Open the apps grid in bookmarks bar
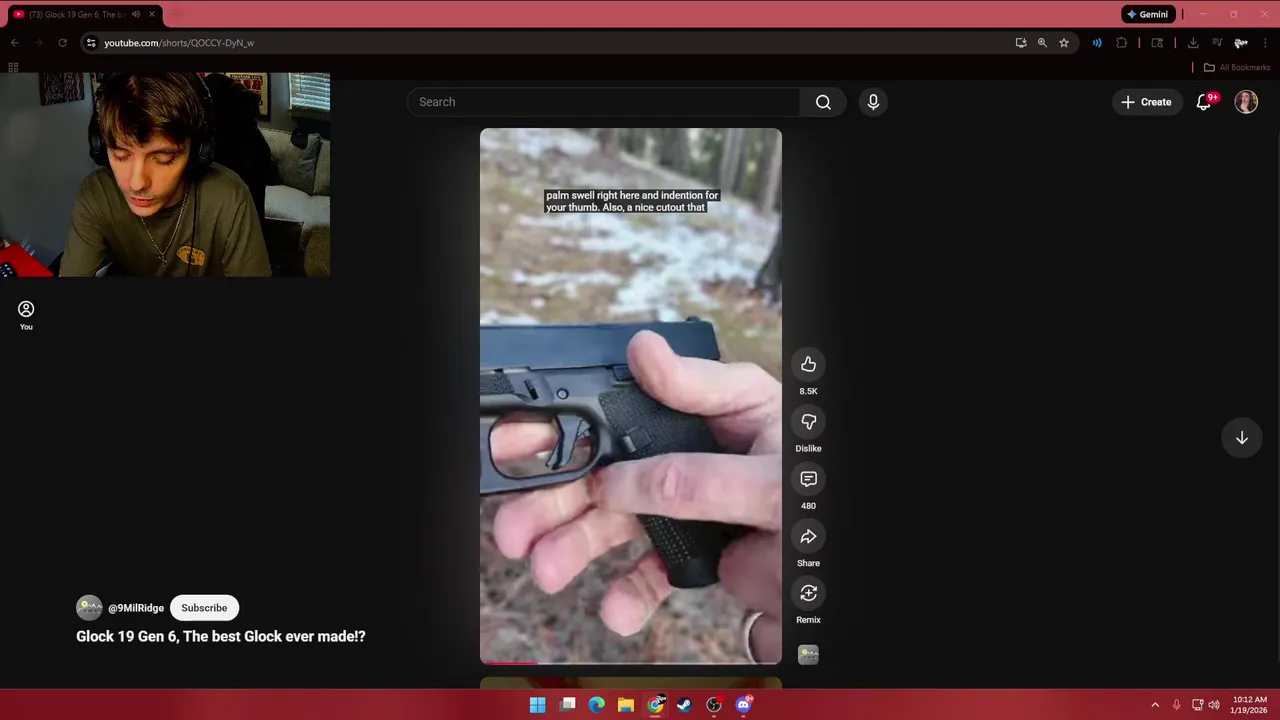 pyautogui.click(x=13, y=67)
